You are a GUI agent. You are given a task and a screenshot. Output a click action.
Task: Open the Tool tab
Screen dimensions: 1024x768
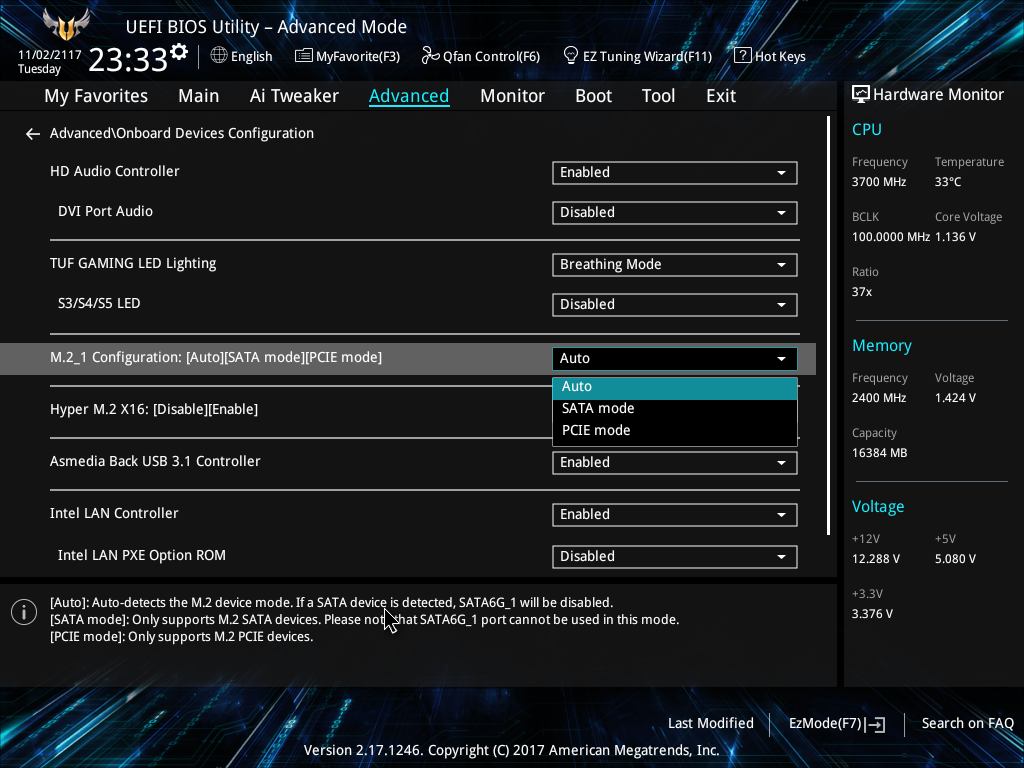click(658, 96)
